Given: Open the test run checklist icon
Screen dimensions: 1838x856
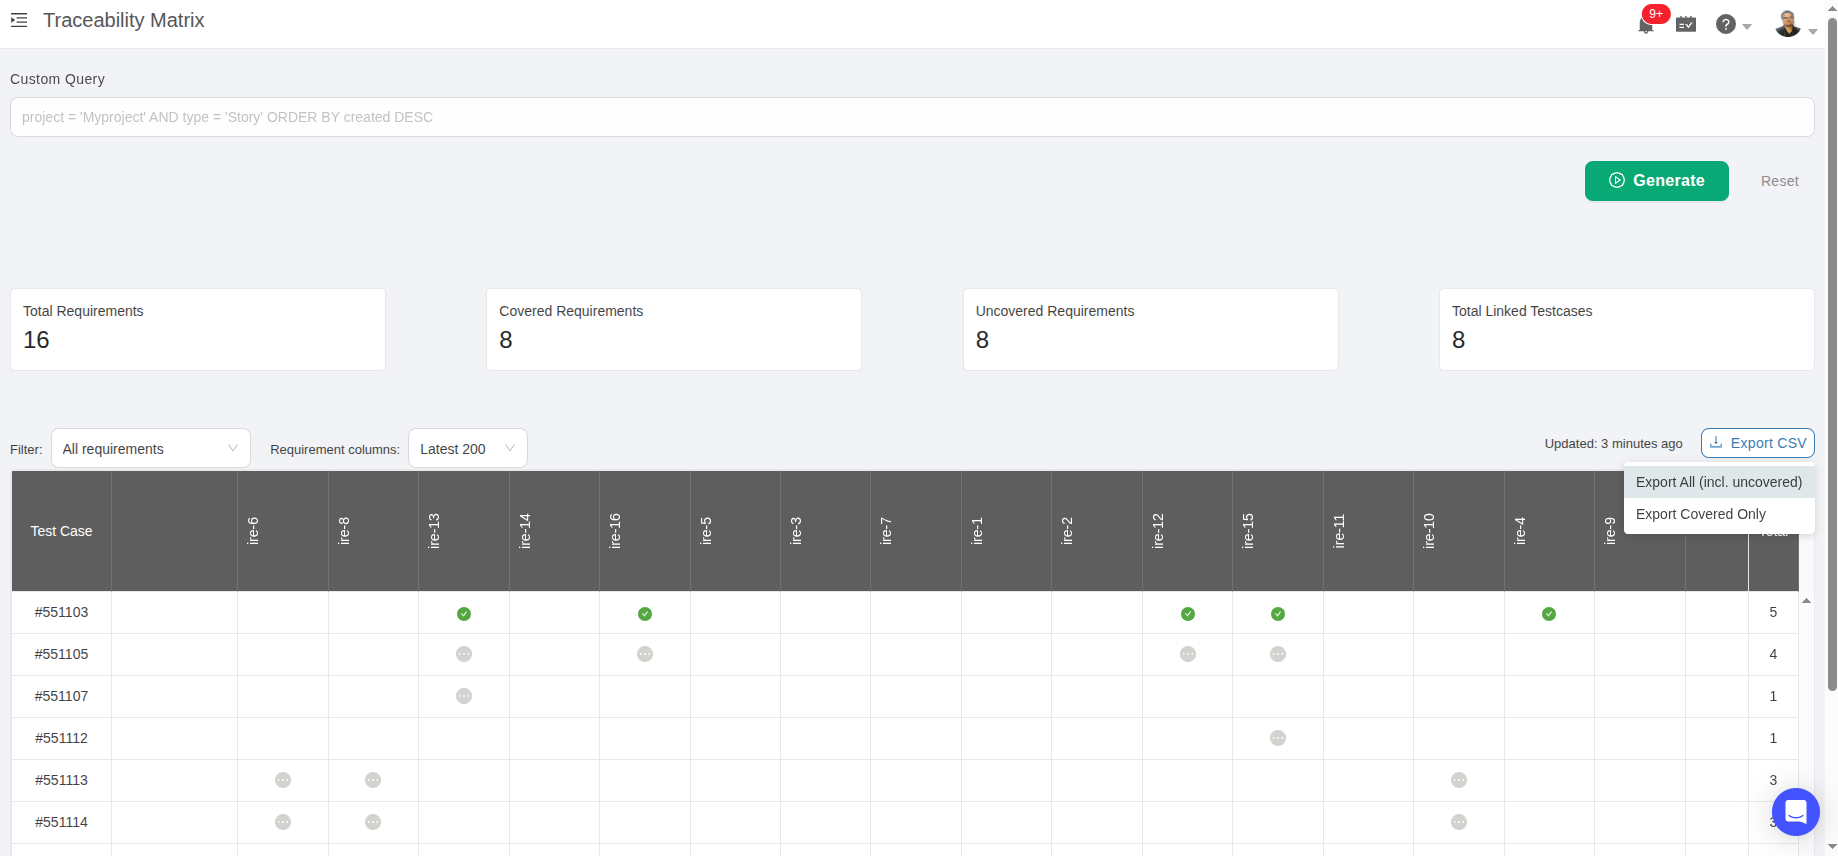Looking at the screenshot, I should tap(1686, 24).
